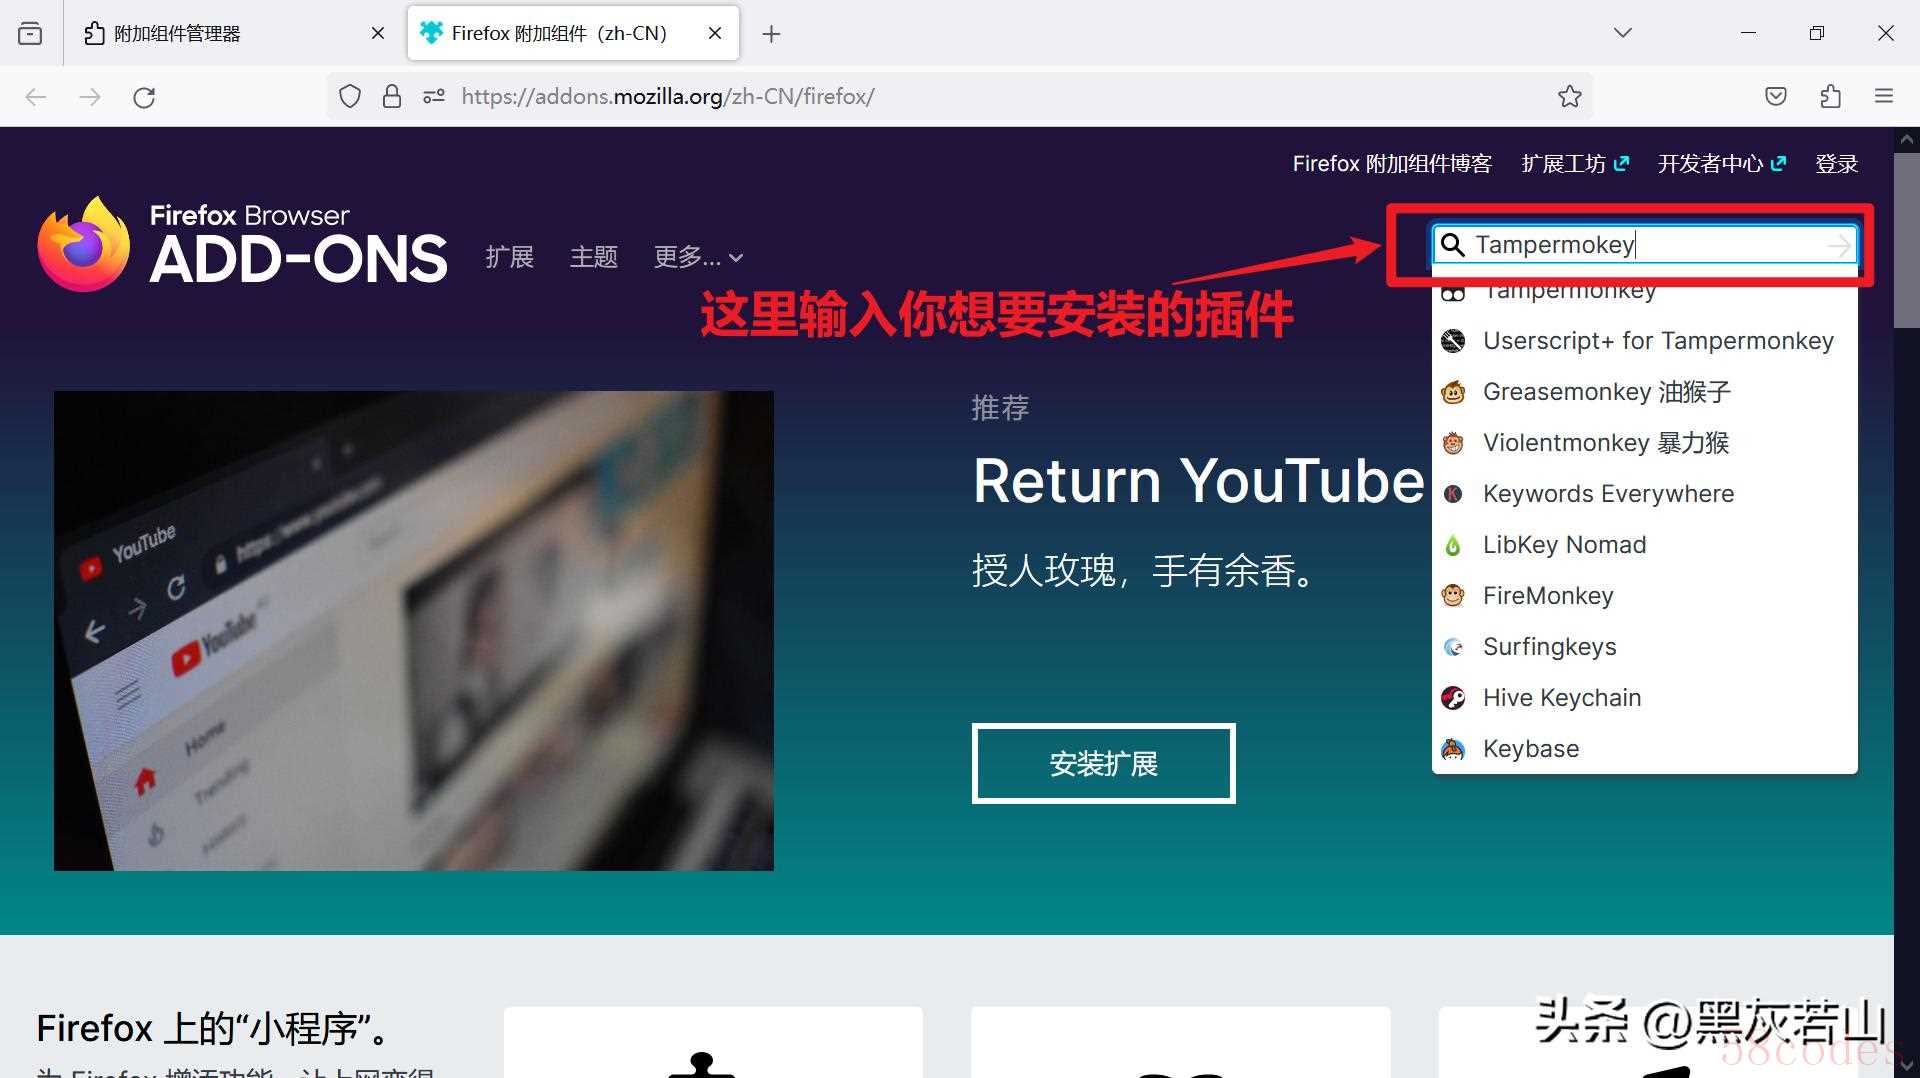Click the Keywords Everywhere K icon
The height and width of the screenshot is (1078, 1920).
pos(1453,494)
